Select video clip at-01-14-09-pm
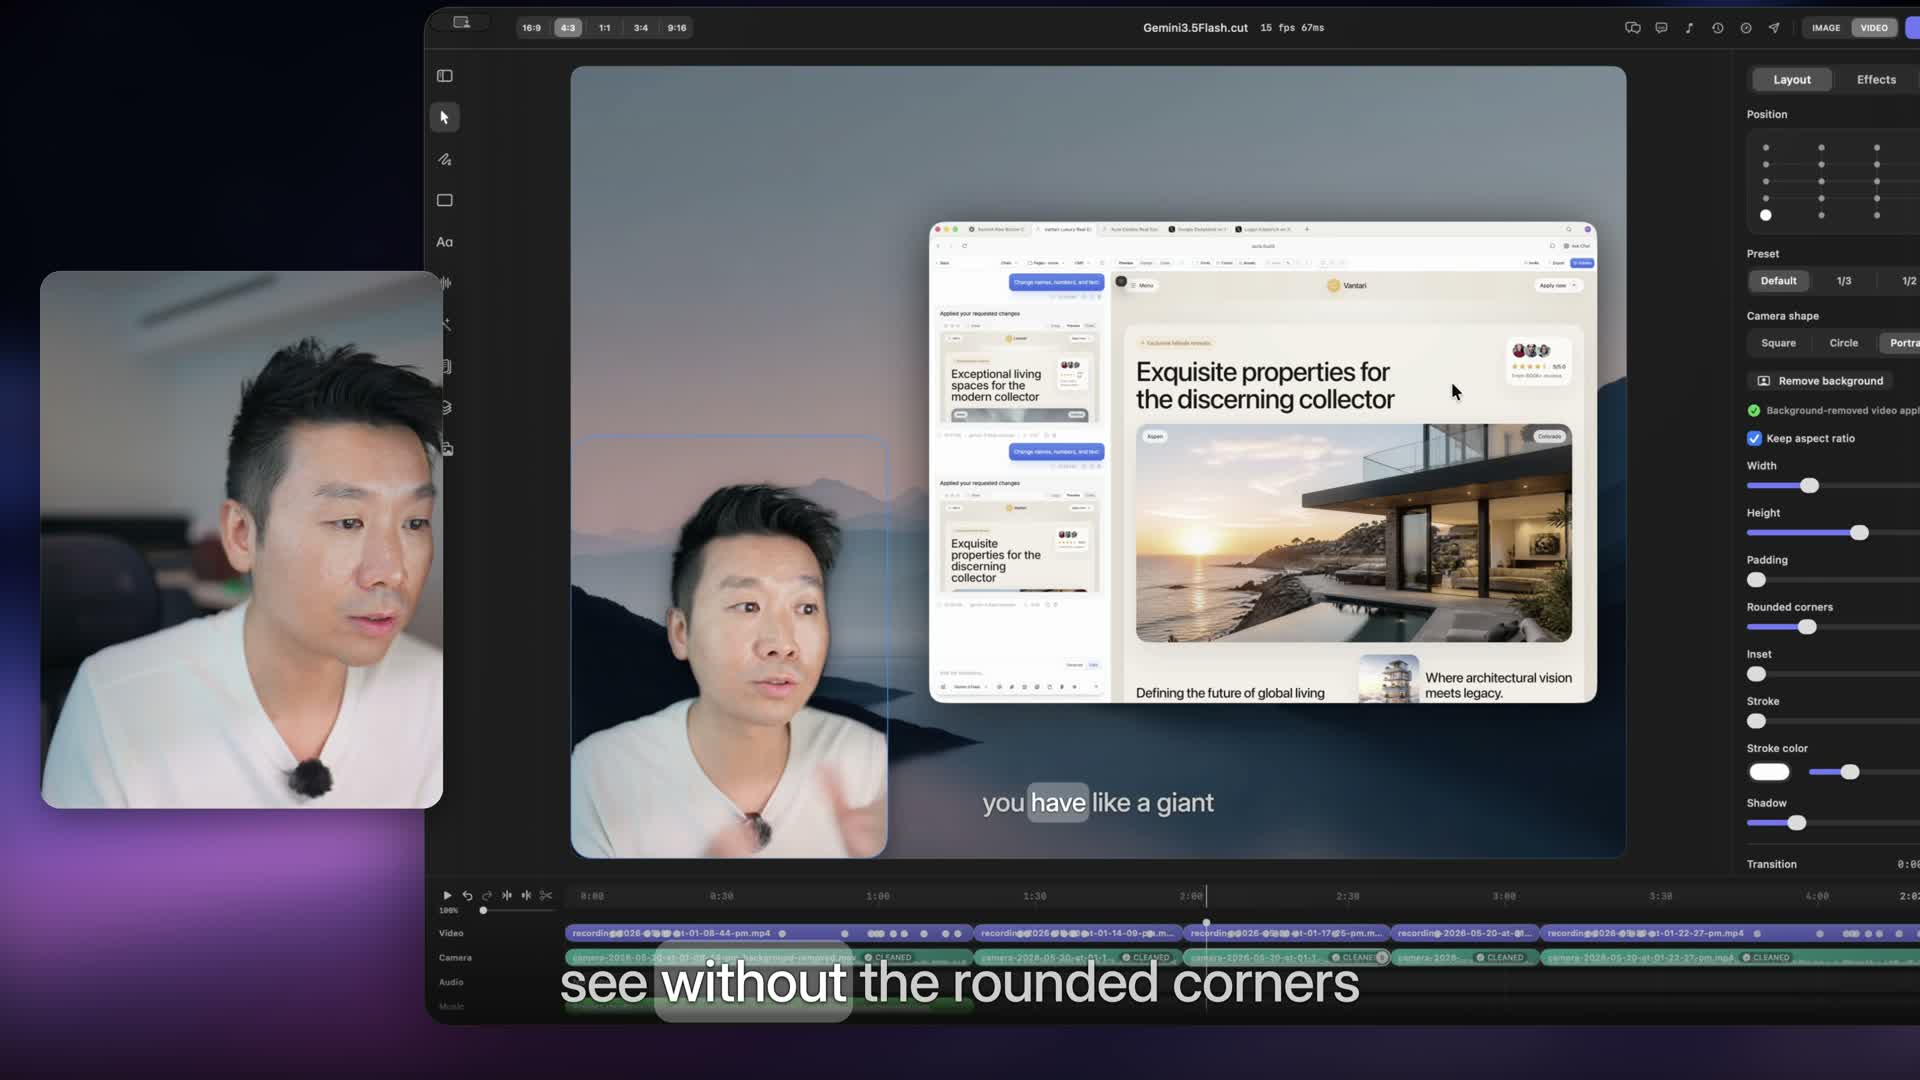The height and width of the screenshot is (1080, 1920). tap(1077, 933)
